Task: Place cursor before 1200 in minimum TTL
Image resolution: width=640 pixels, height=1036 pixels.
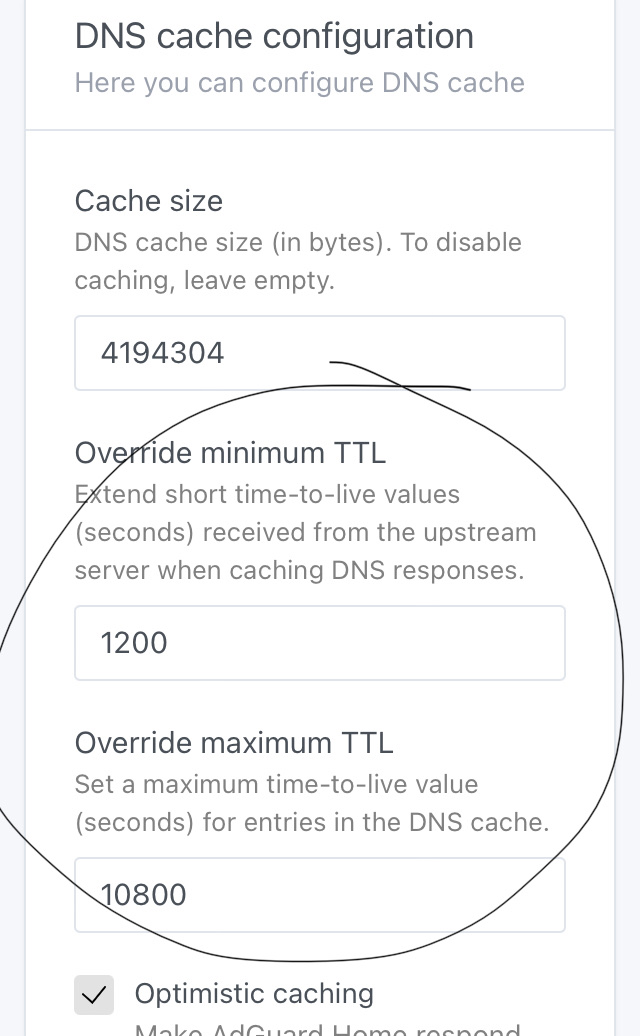Action: tap(98, 643)
